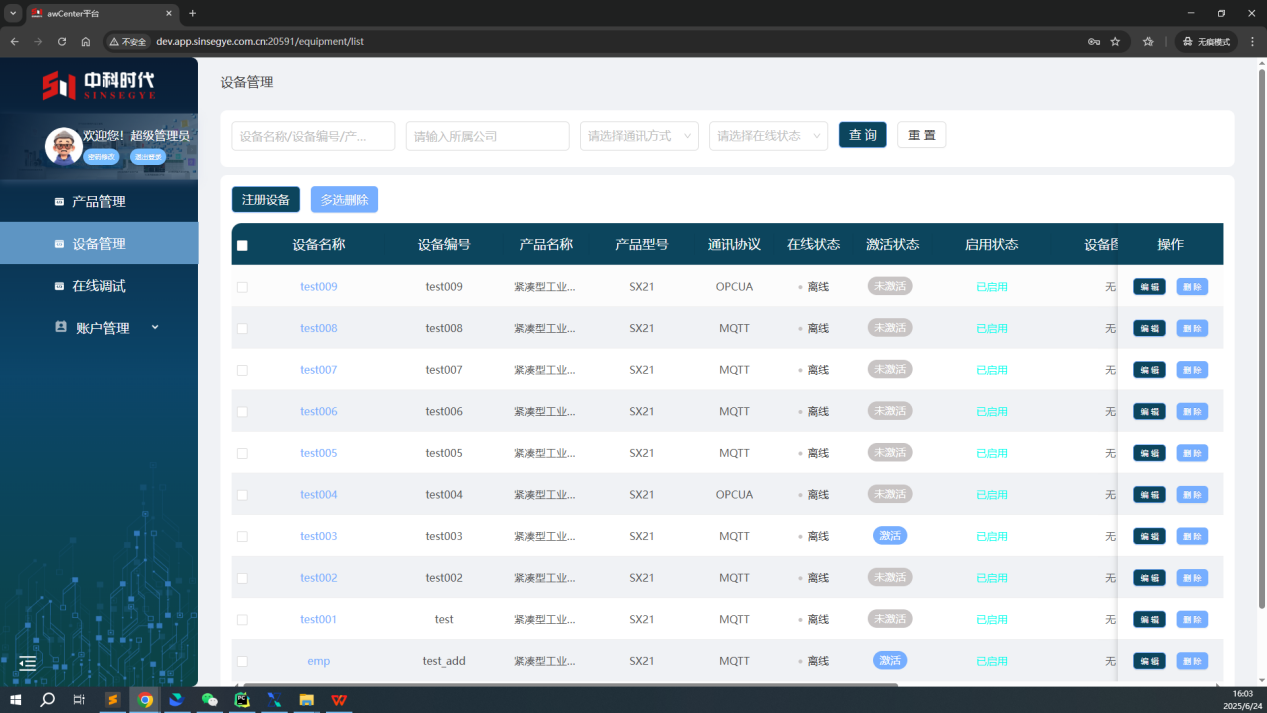Open the 请选择通讯方式 dropdown
Image resolution: width=1267 pixels, height=713 pixels.
point(639,136)
